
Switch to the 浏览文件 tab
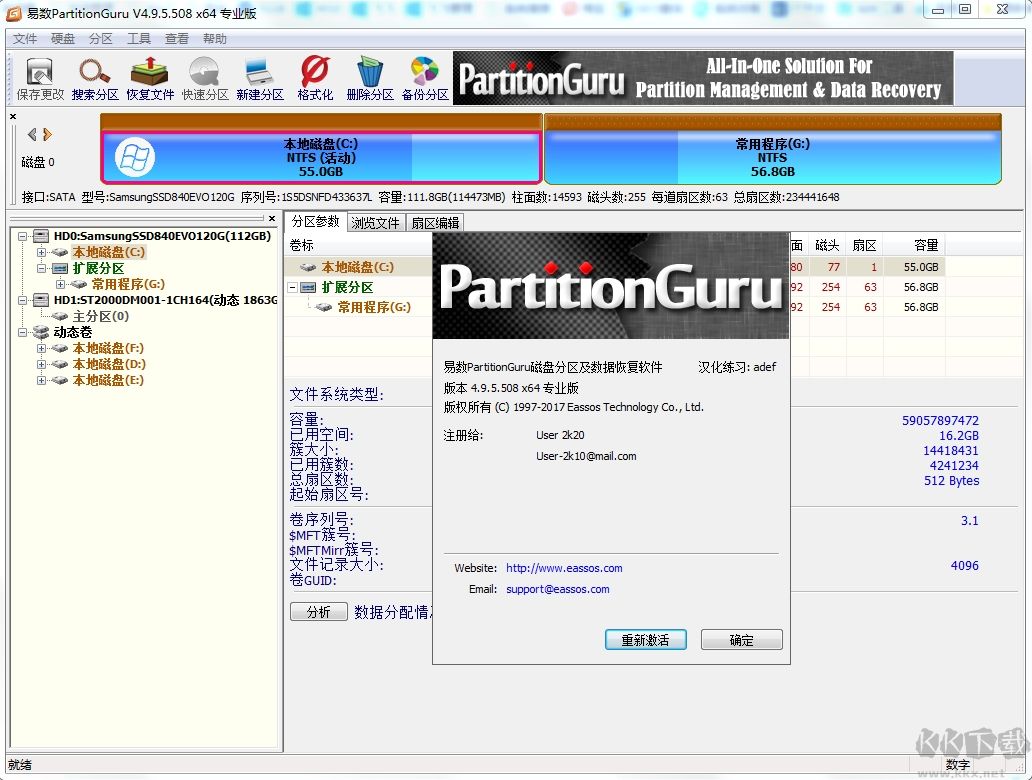pos(375,222)
